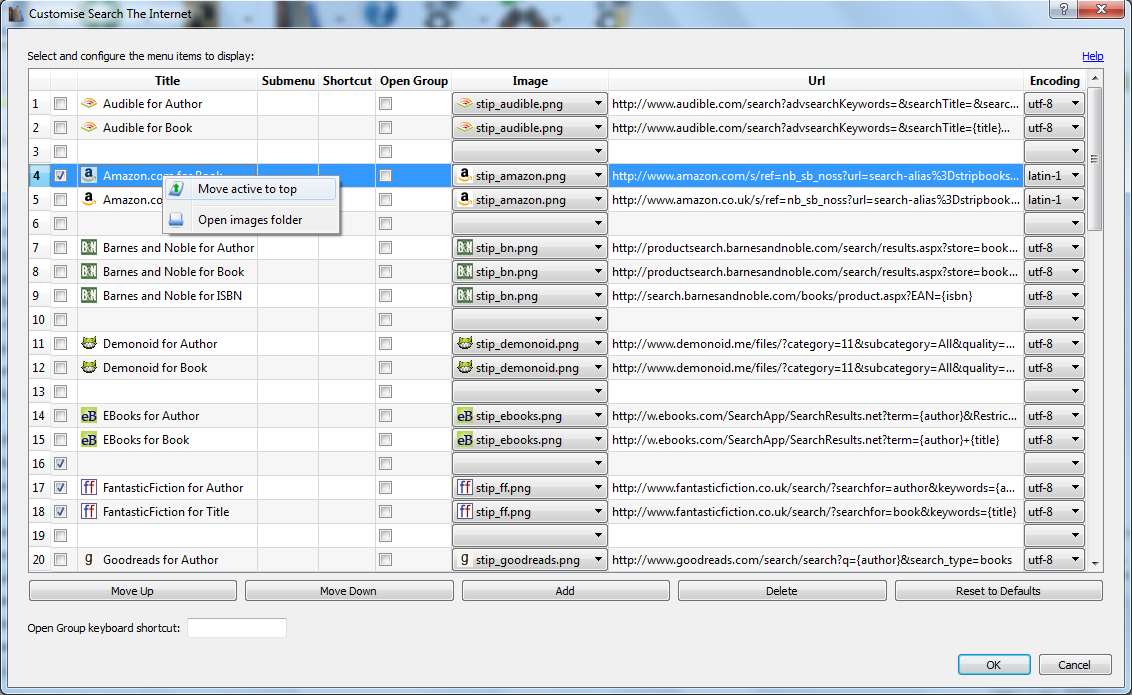Dismiss dialog with Cancel button
Viewport: 1132px width, 695px height.
point(1074,665)
